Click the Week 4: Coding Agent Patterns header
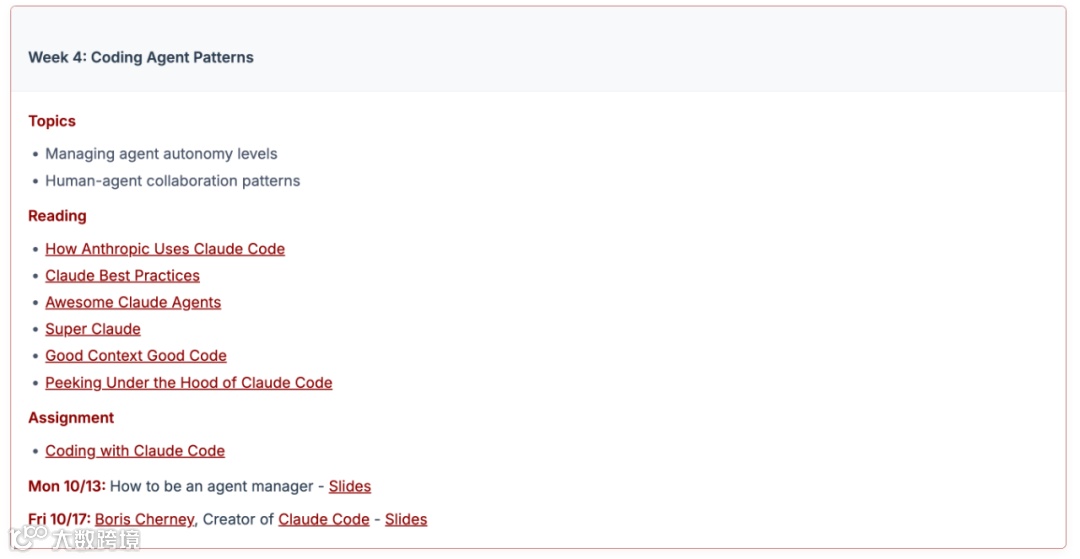 [141, 57]
